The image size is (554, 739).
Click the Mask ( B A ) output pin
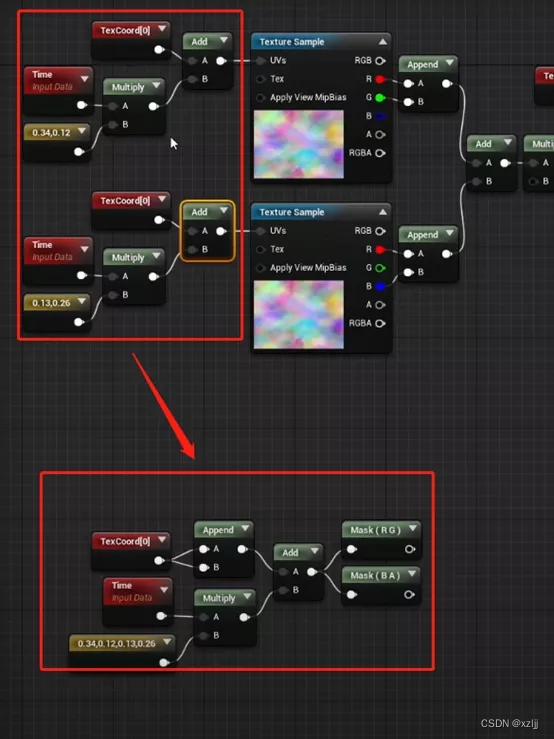pyautogui.click(x=410, y=595)
